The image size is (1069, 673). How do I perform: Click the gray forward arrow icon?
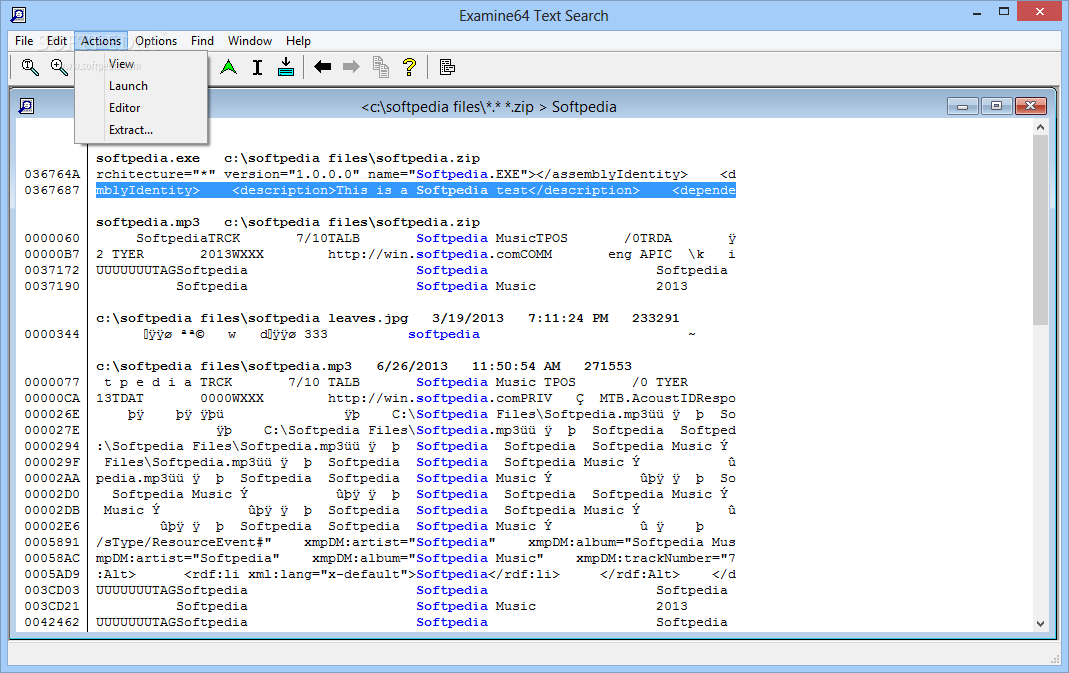[x=351, y=67]
